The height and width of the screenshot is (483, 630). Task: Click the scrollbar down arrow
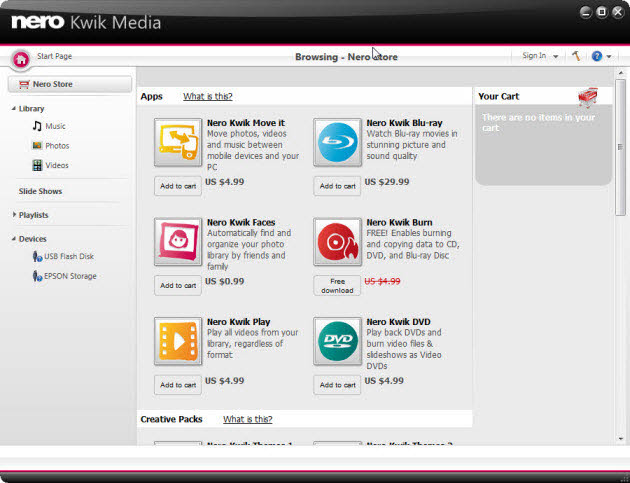(x=621, y=439)
